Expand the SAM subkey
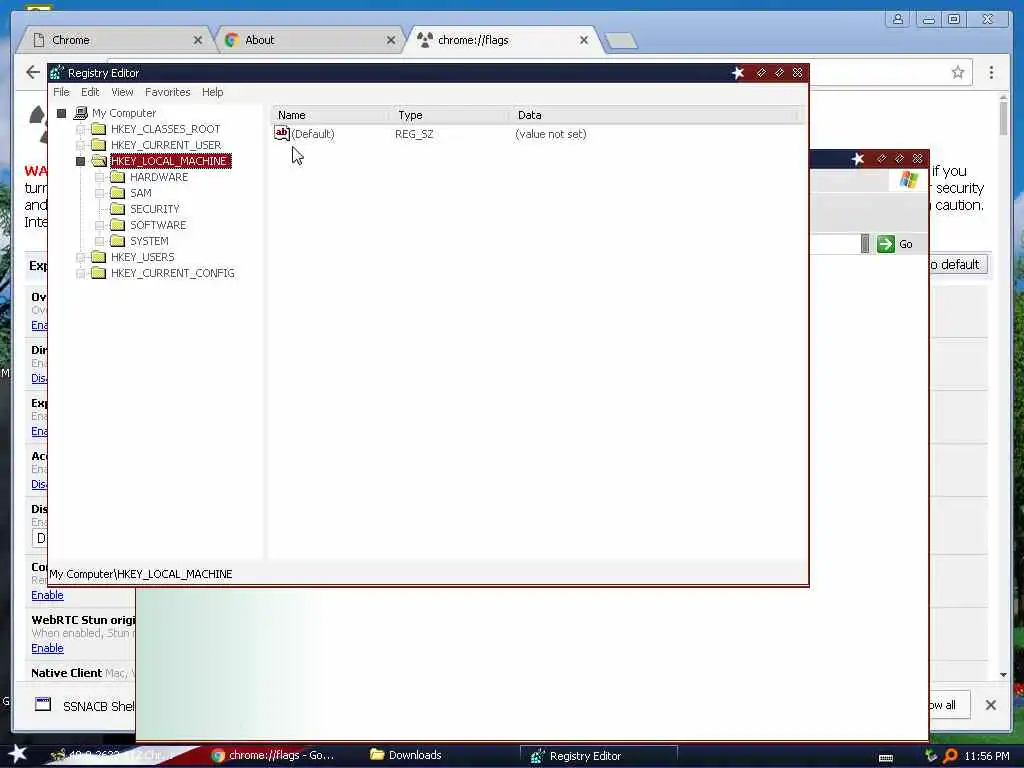The width and height of the screenshot is (1024, 768). [99, 193]
